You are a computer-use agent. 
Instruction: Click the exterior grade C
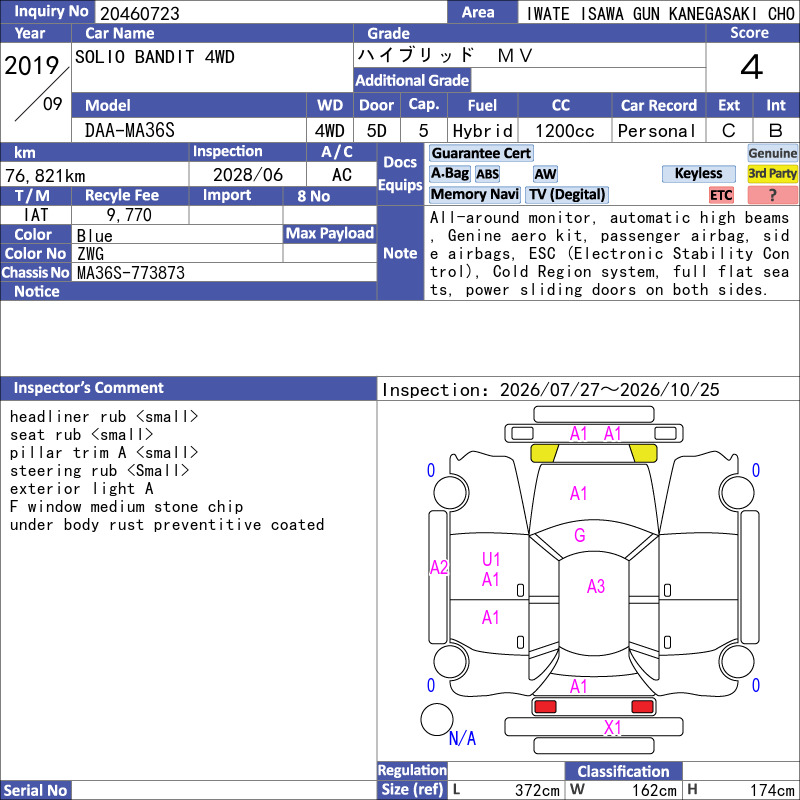[729, 131]
